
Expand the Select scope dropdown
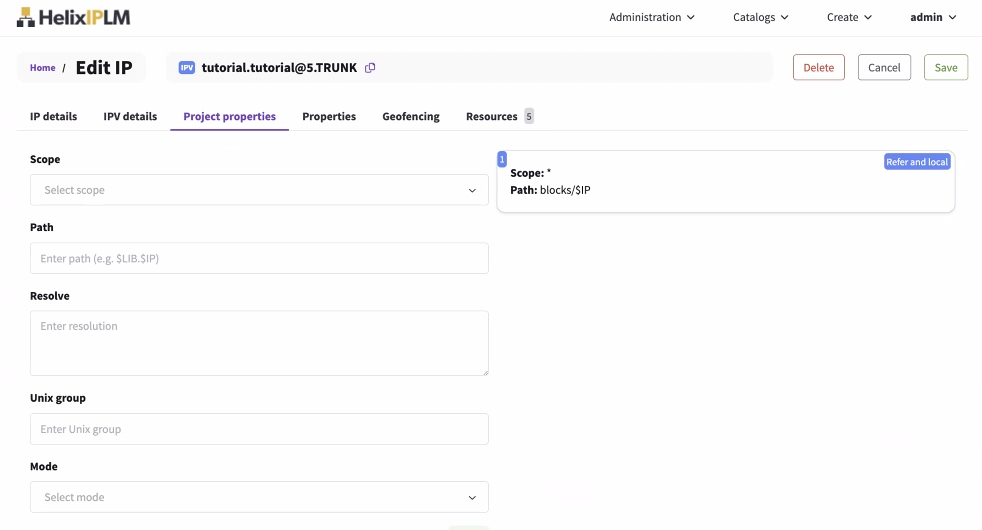click(x=259, y=190)
